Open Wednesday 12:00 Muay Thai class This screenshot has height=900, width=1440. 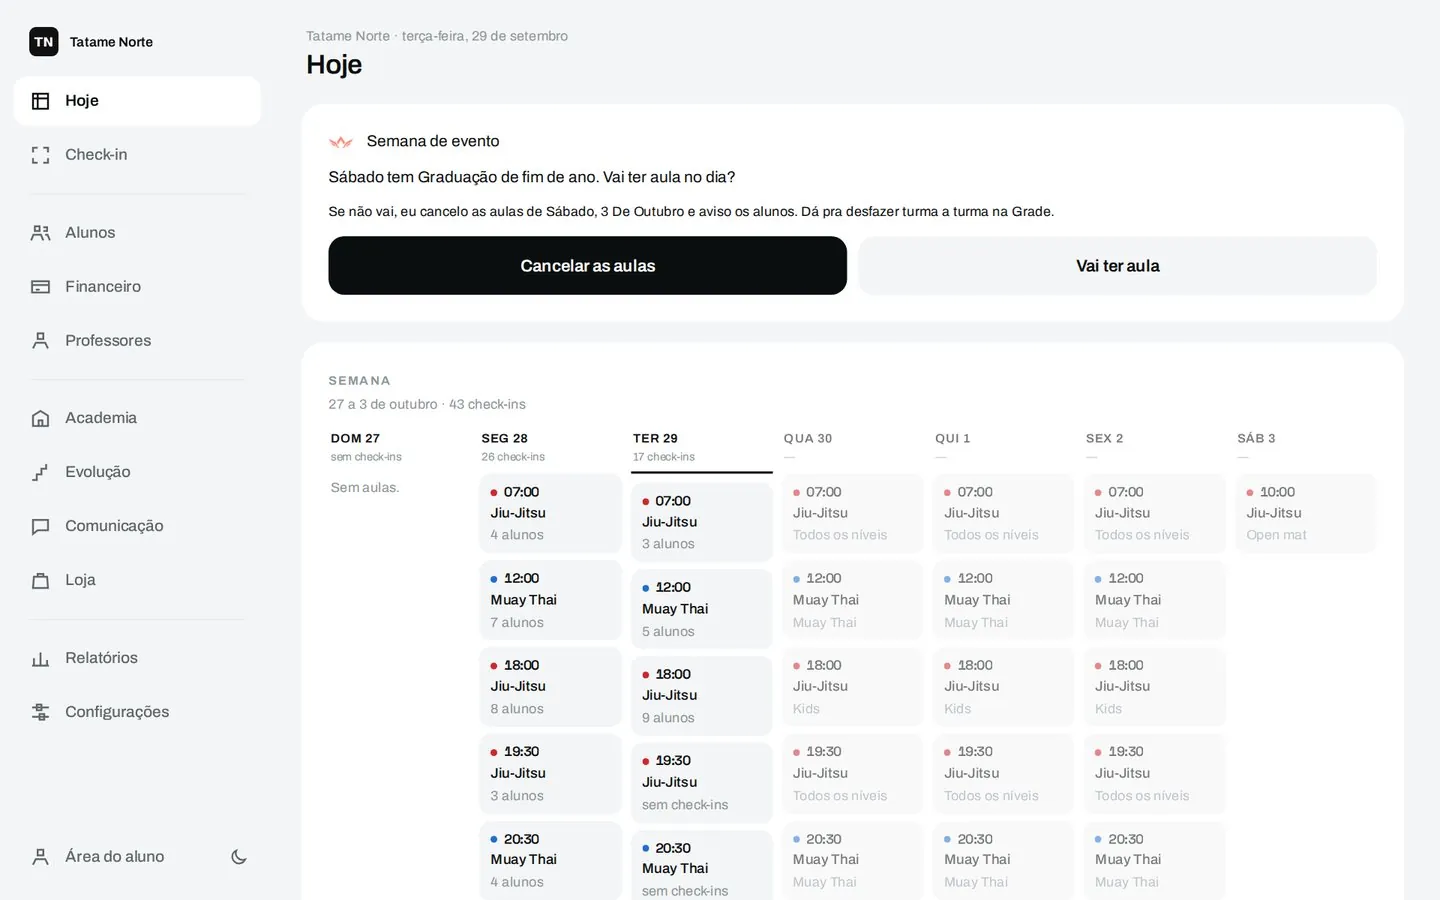[852, 600]
